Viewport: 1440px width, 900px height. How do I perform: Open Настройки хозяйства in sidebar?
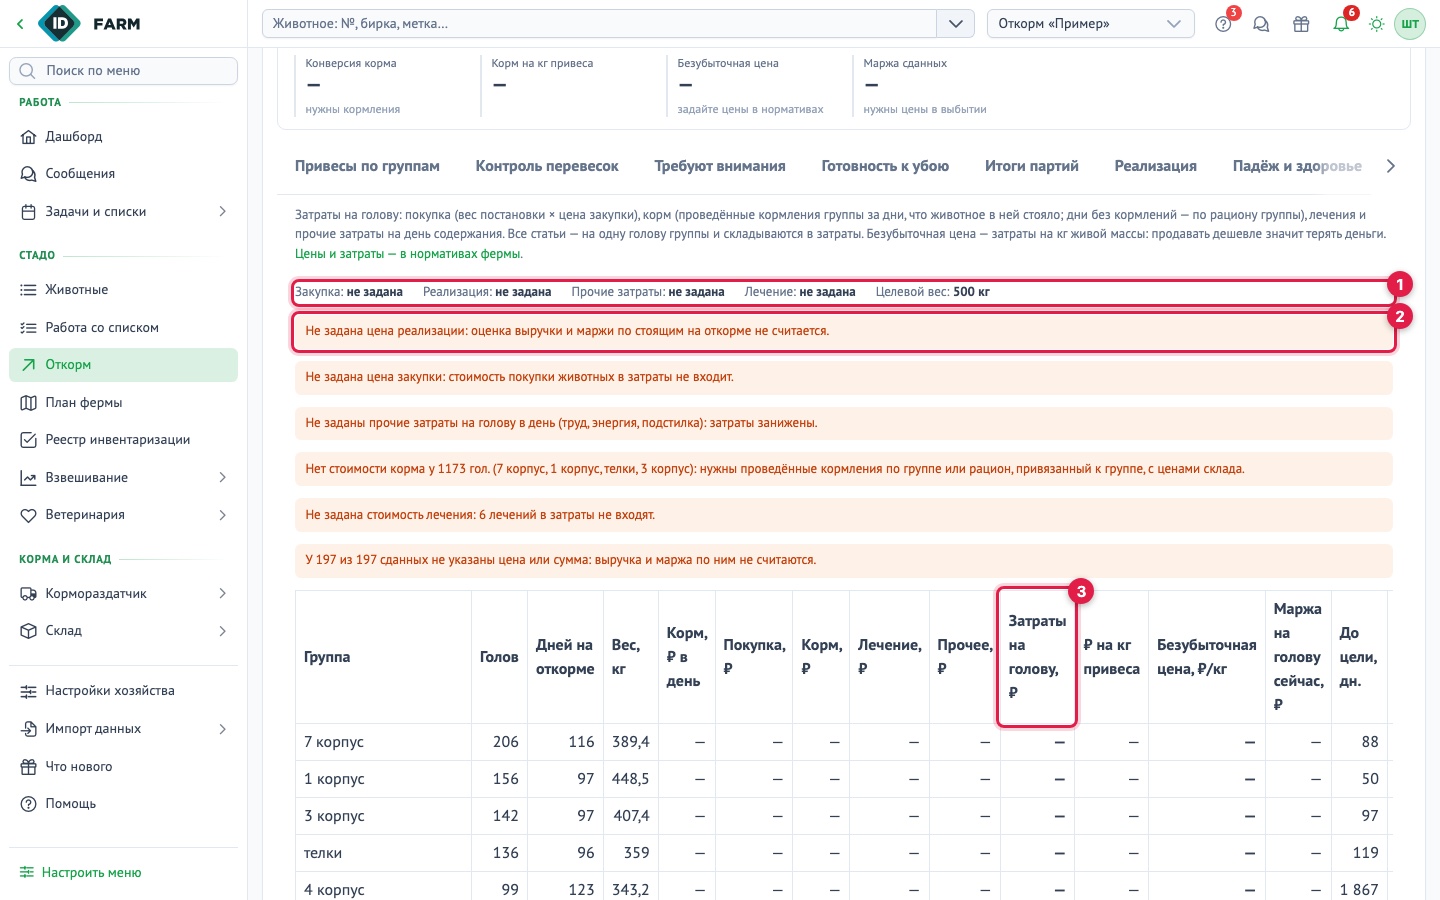click(x=123, y=691)
